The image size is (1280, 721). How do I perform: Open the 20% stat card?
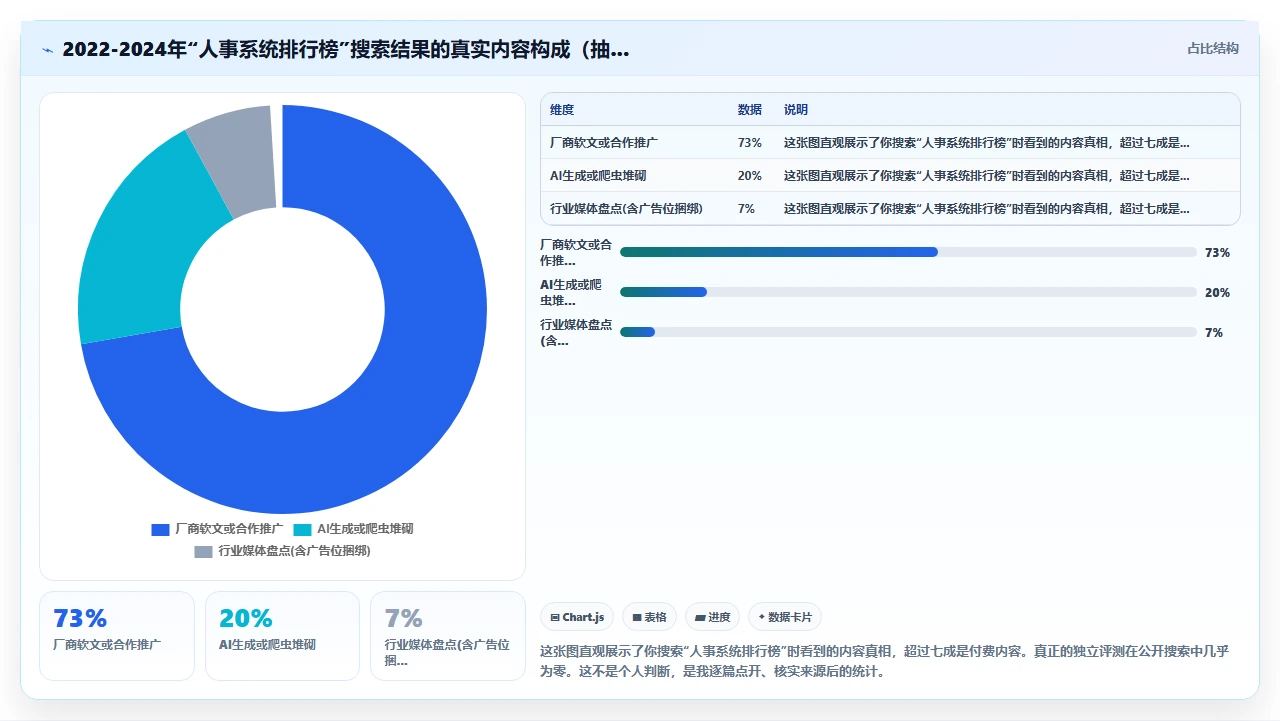pyautogui.click(x=282, y=636)
